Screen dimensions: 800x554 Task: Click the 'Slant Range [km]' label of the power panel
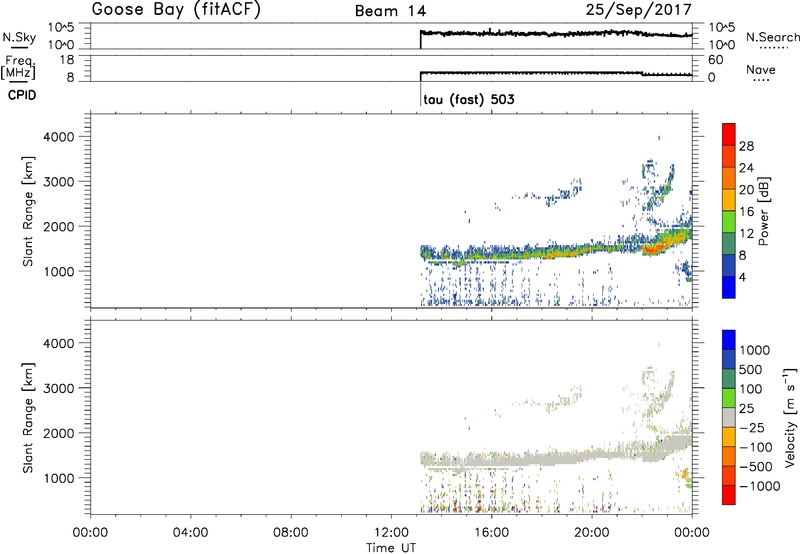point(28,211)
